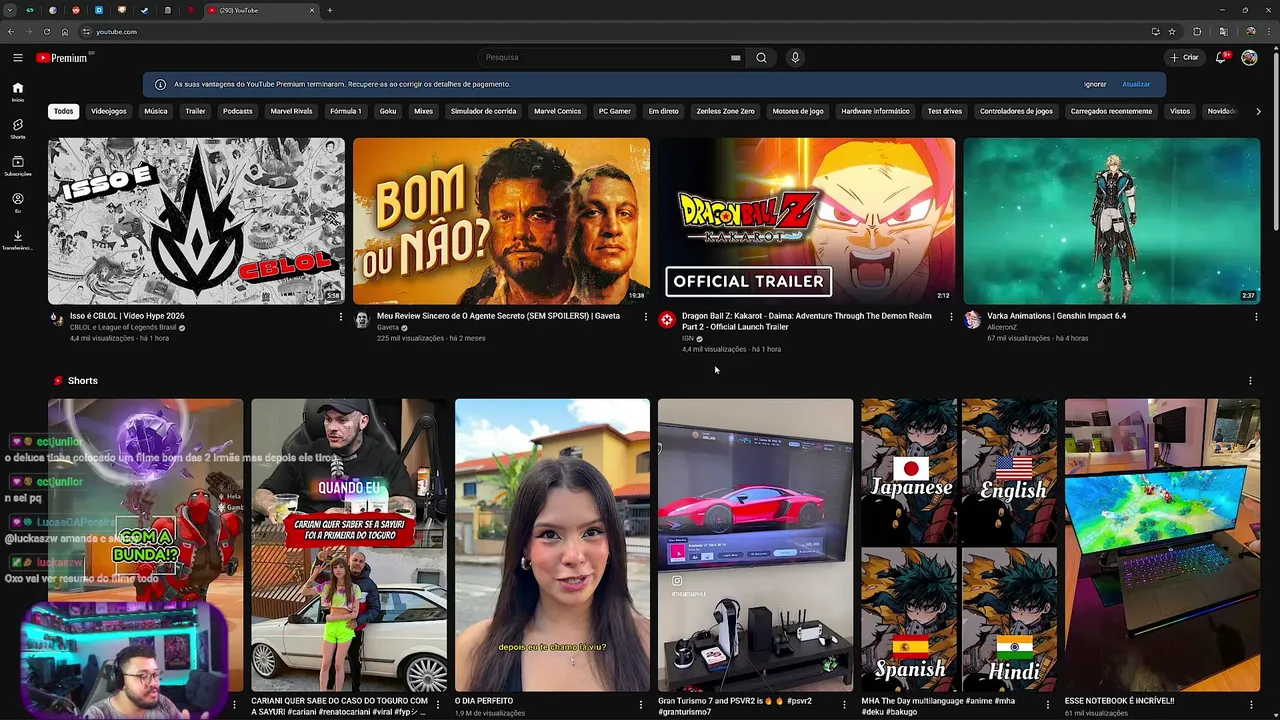Bookmark this page with the star icon

click(x=1172, y=32)
